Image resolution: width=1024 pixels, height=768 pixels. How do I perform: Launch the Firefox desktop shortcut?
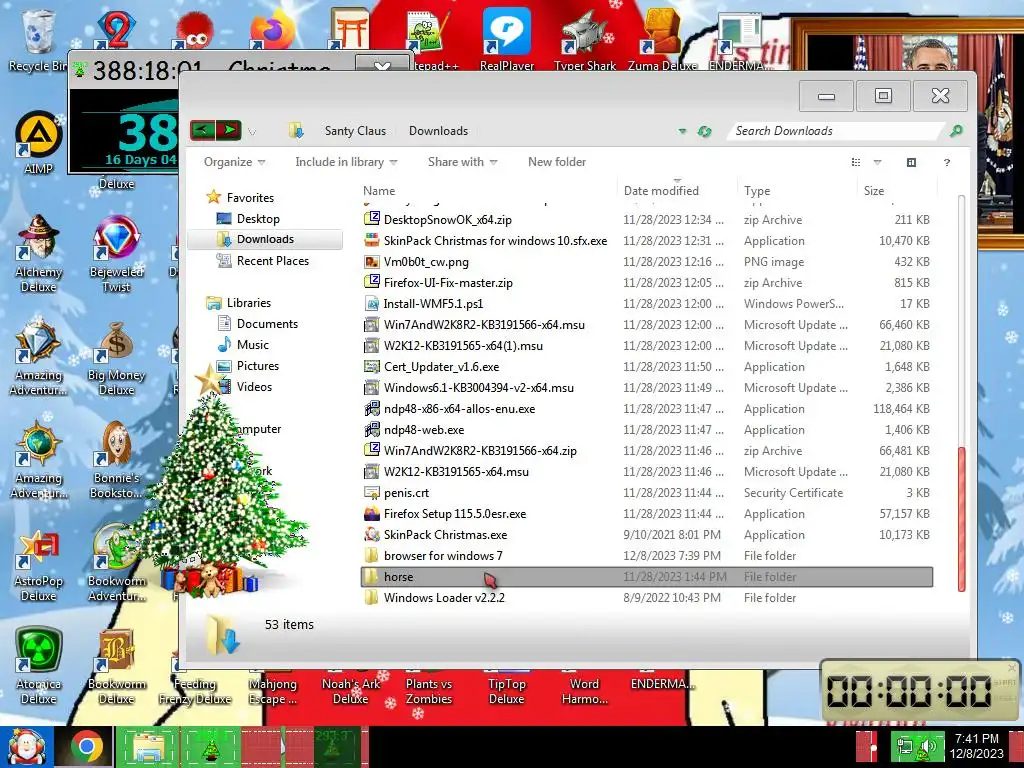272,31
